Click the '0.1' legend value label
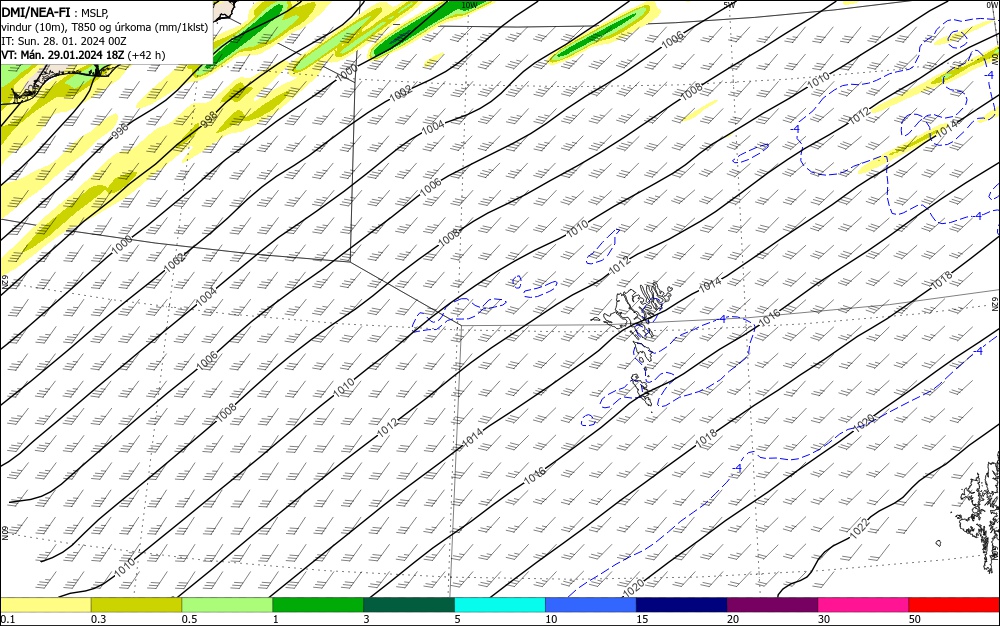Viewport: 1000px width, 626px height. 7,619
